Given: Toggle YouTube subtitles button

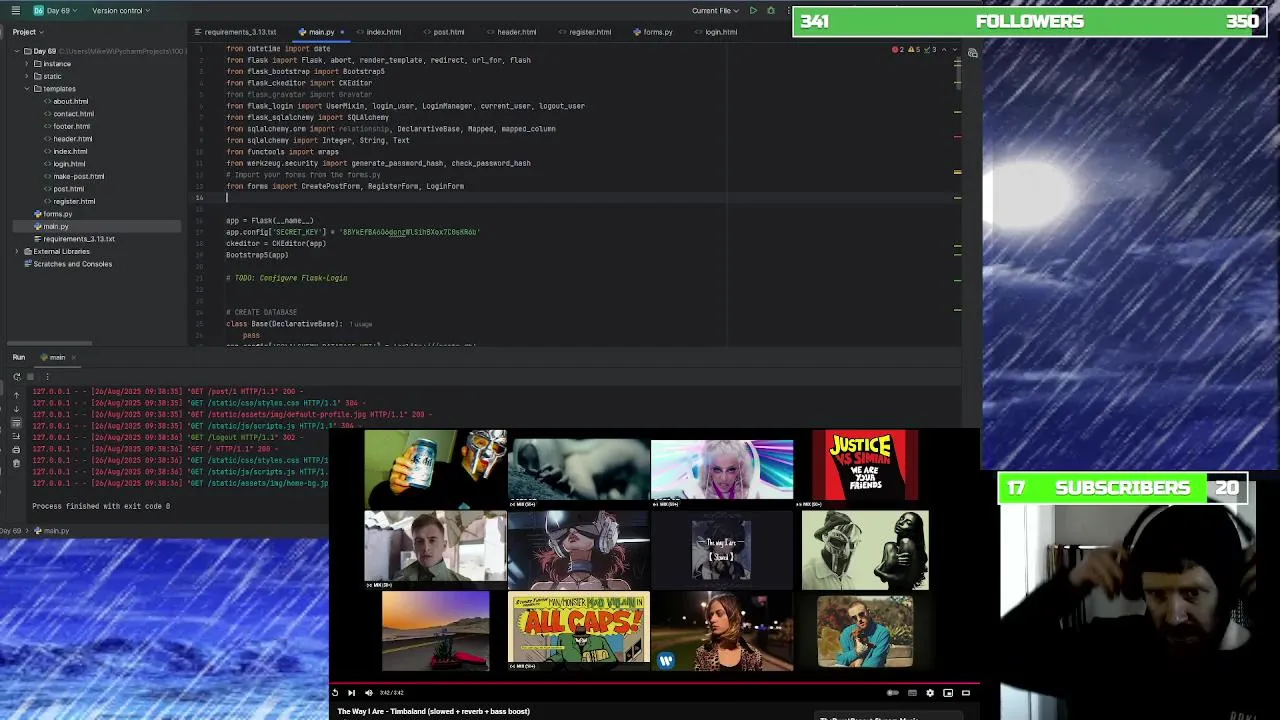Looking at the screenshot, I should [912, 693].
